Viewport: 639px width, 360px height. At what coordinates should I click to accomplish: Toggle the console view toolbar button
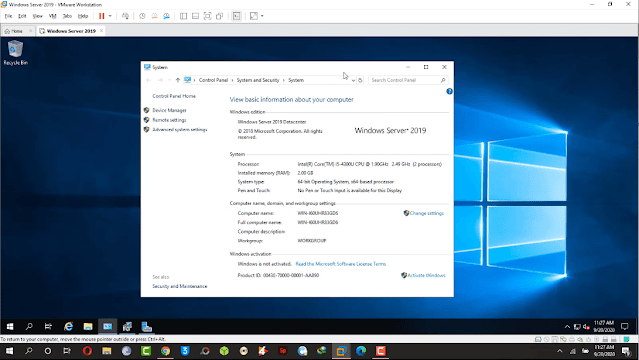pos(236,16)
